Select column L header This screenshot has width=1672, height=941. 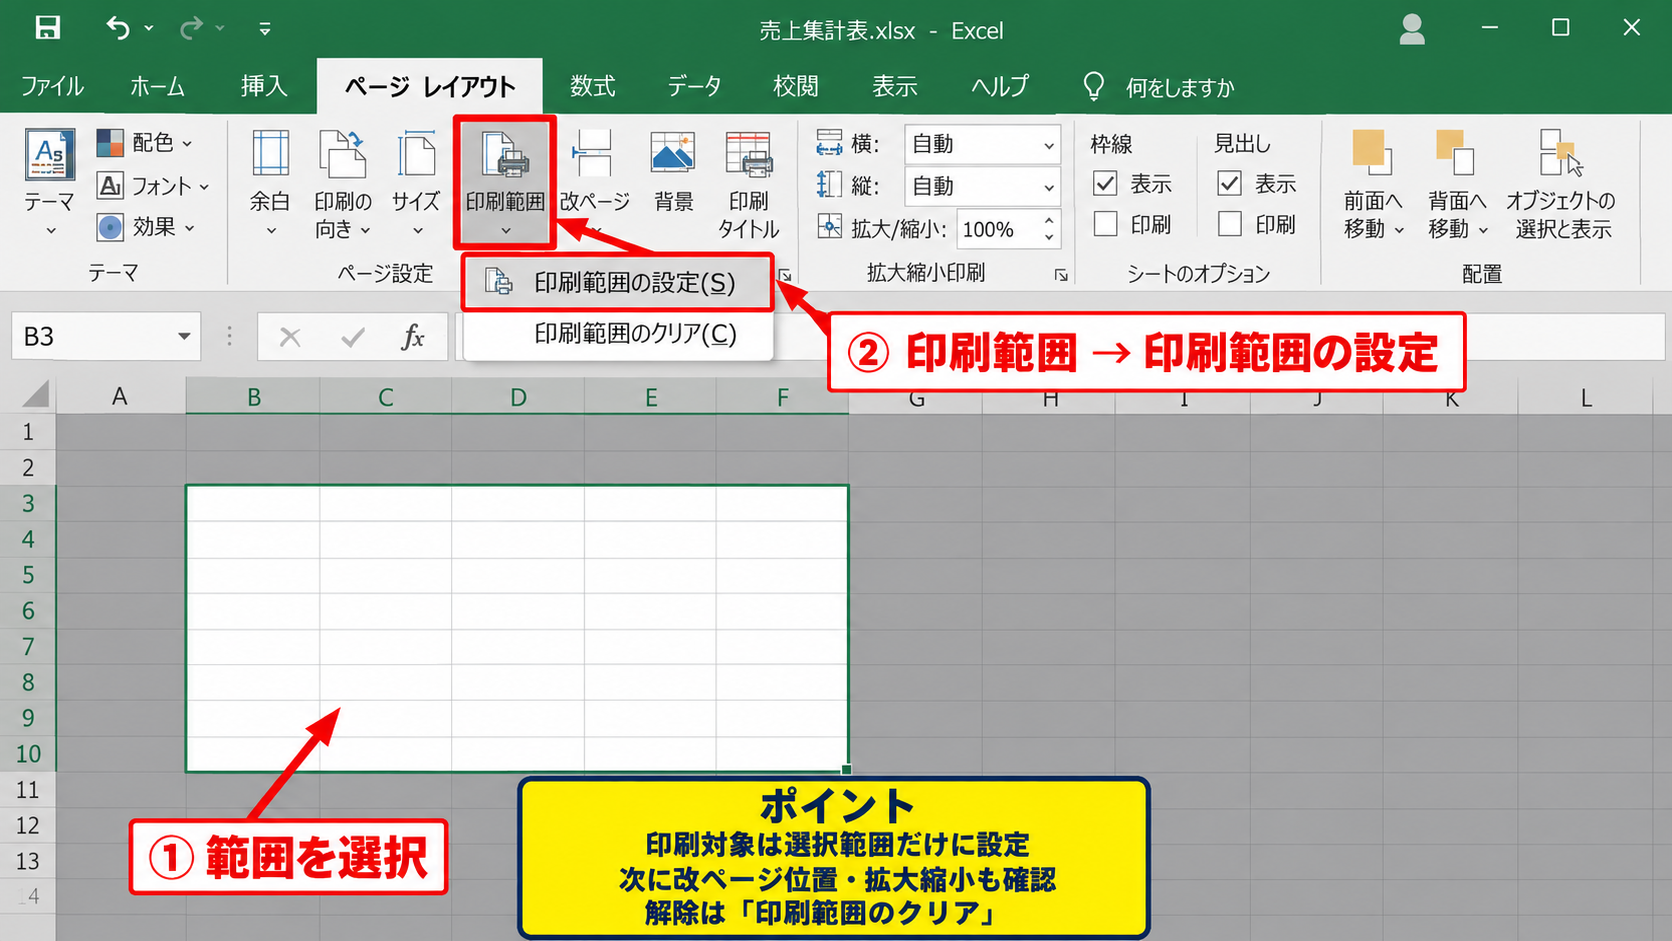tap(1586, 398)
